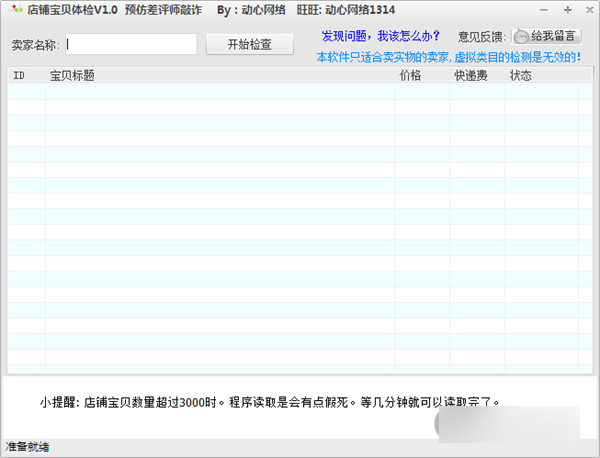
Task: Click the 意见反馈 label
Action: pos(481,36)
